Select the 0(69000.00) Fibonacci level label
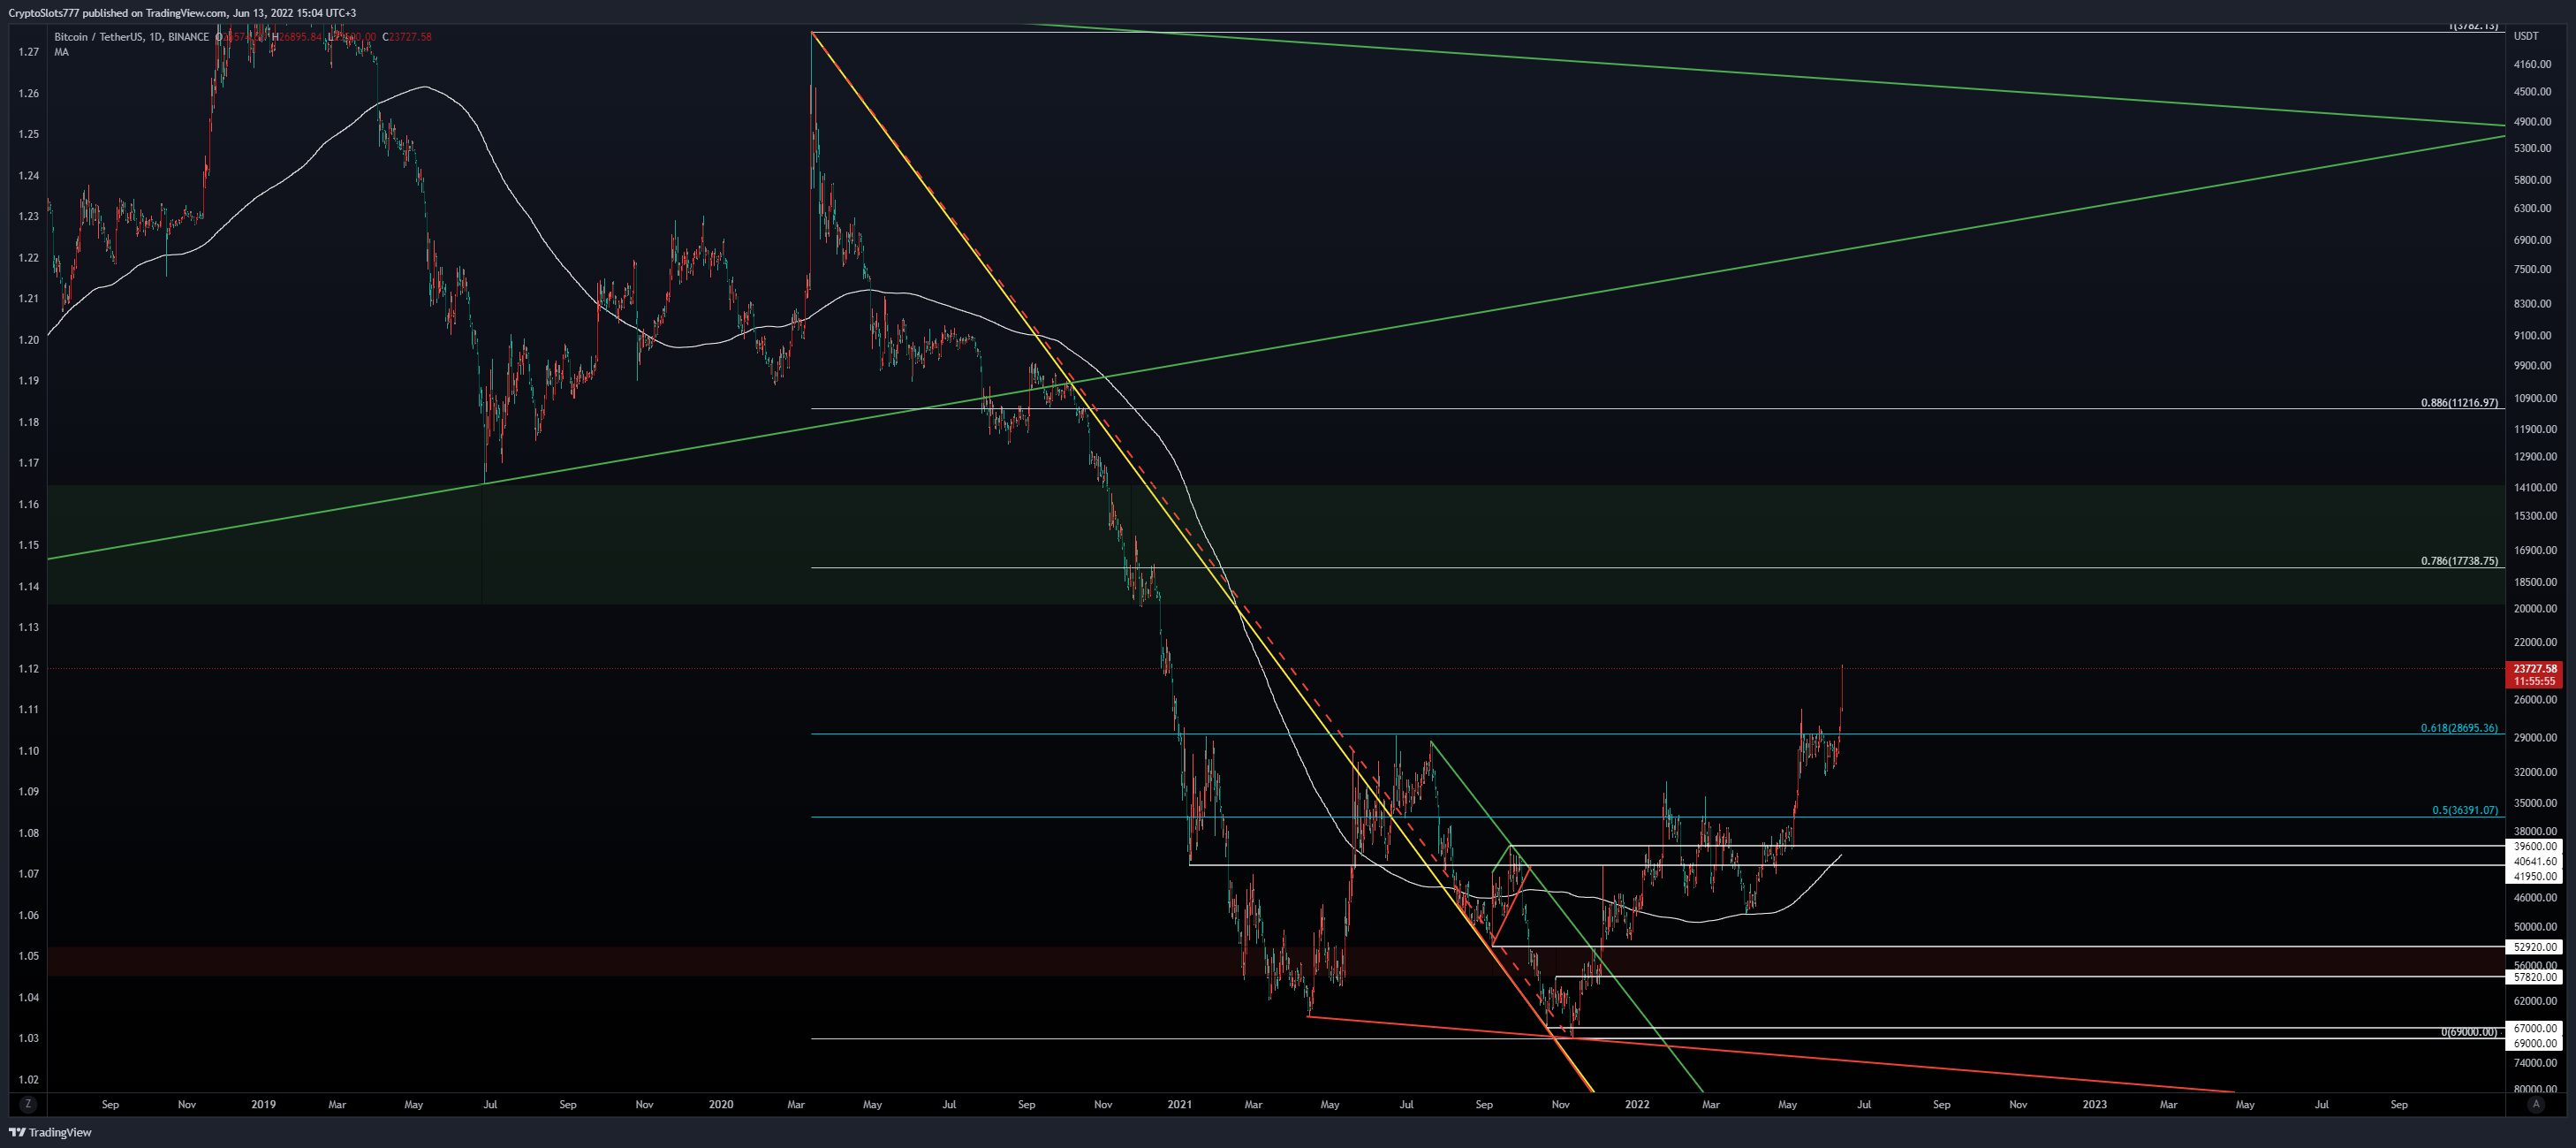Screen dimensions: 2576x1148 [x=2468, y=1032]
